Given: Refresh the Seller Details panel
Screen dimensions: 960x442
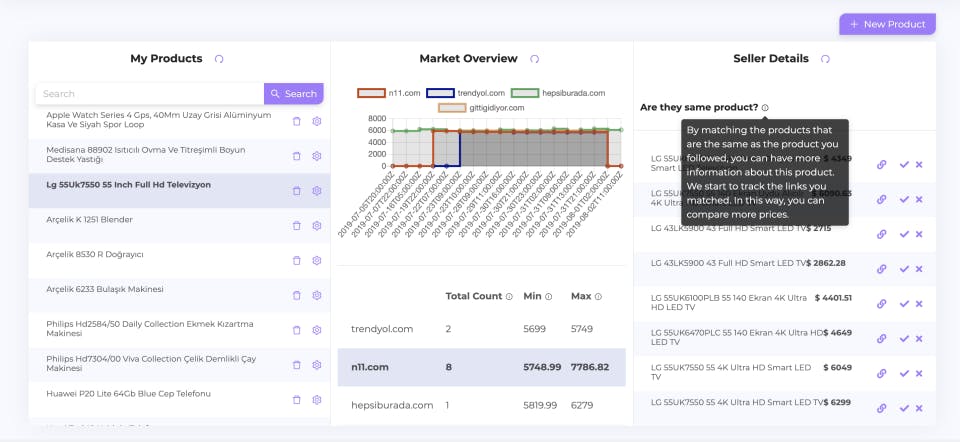Looking at the screenshot, I should point(825,59).
